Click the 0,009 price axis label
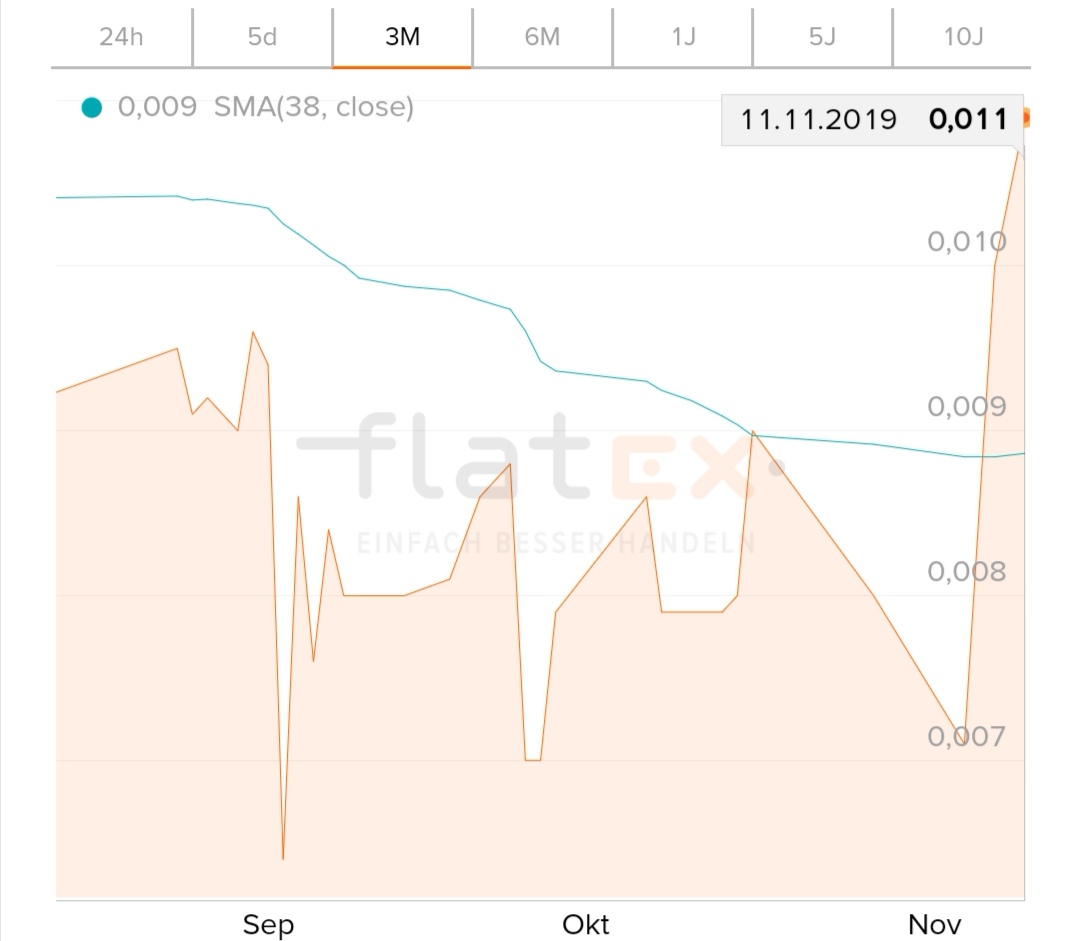Screen dimensions: 1080x941 click(967, 406)
